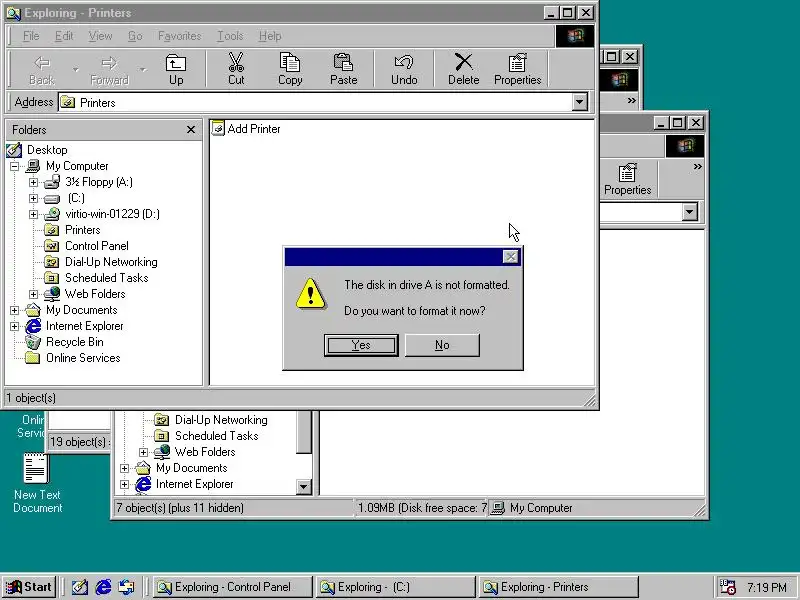Open address dropdown in rear Explorer window
The width and height of the screenshot is (800, 600).
pyautogui.click(x=689, y=212)
